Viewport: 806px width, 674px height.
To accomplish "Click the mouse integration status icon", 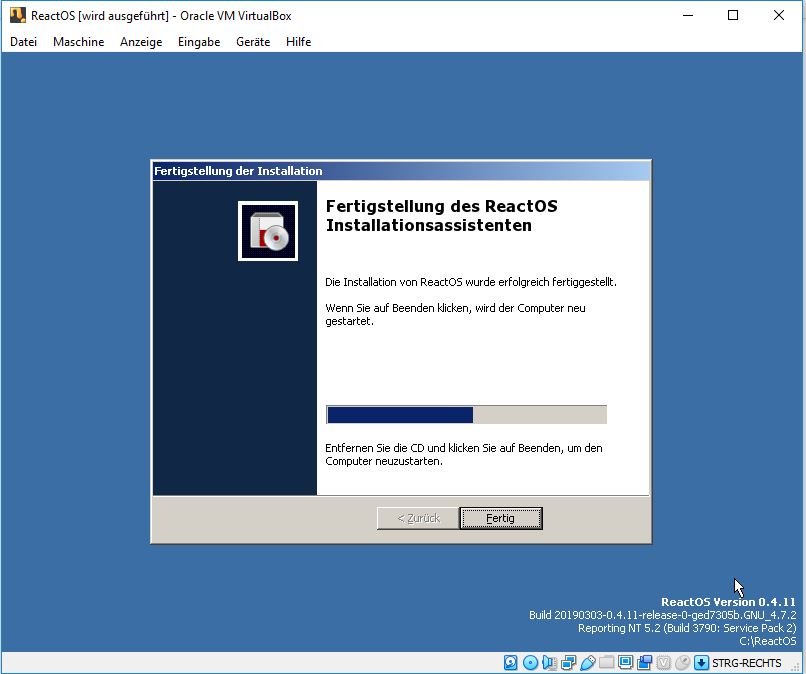I will (x=683, y=663).
